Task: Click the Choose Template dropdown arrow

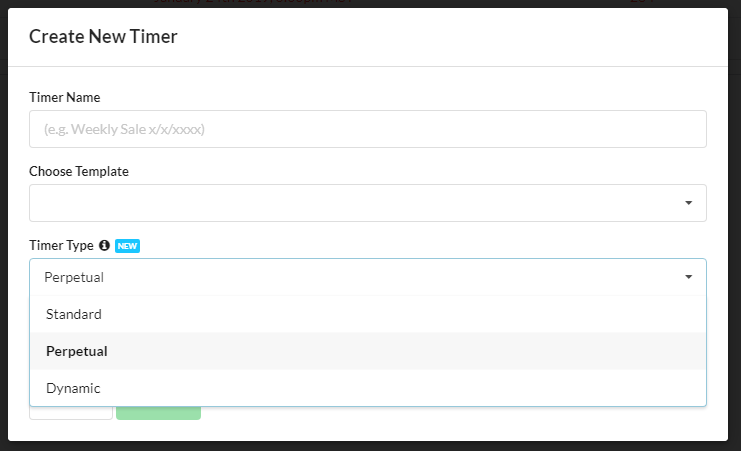Action: 689,203
